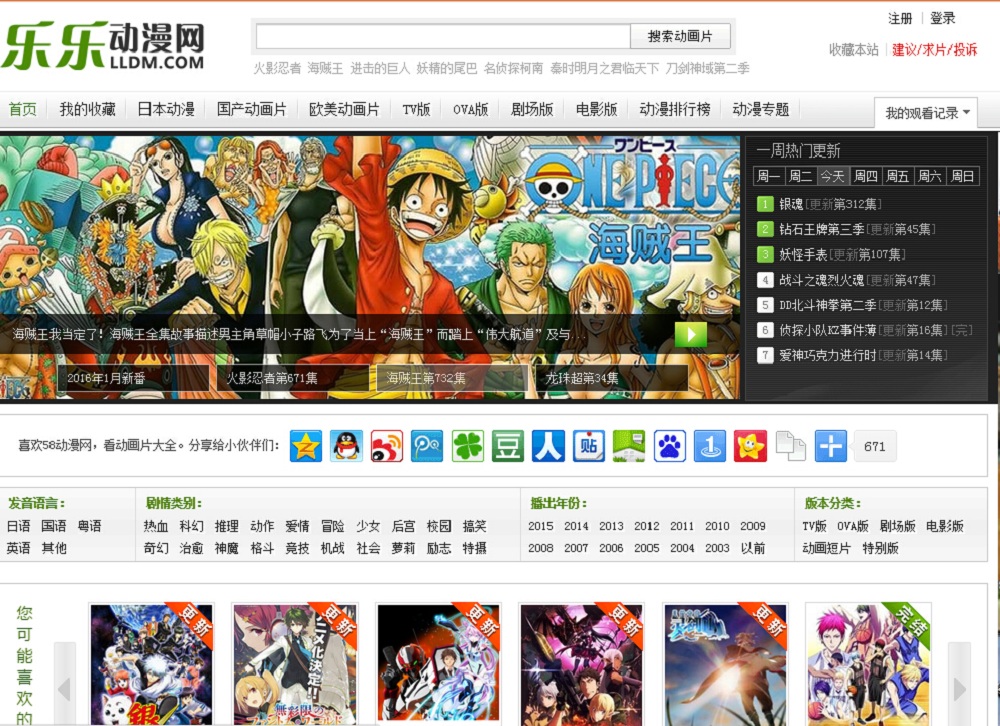Open 建议/求片/投诉 feedback link
Viewport: 1000px width, 726px height.
tap(934, 50)
